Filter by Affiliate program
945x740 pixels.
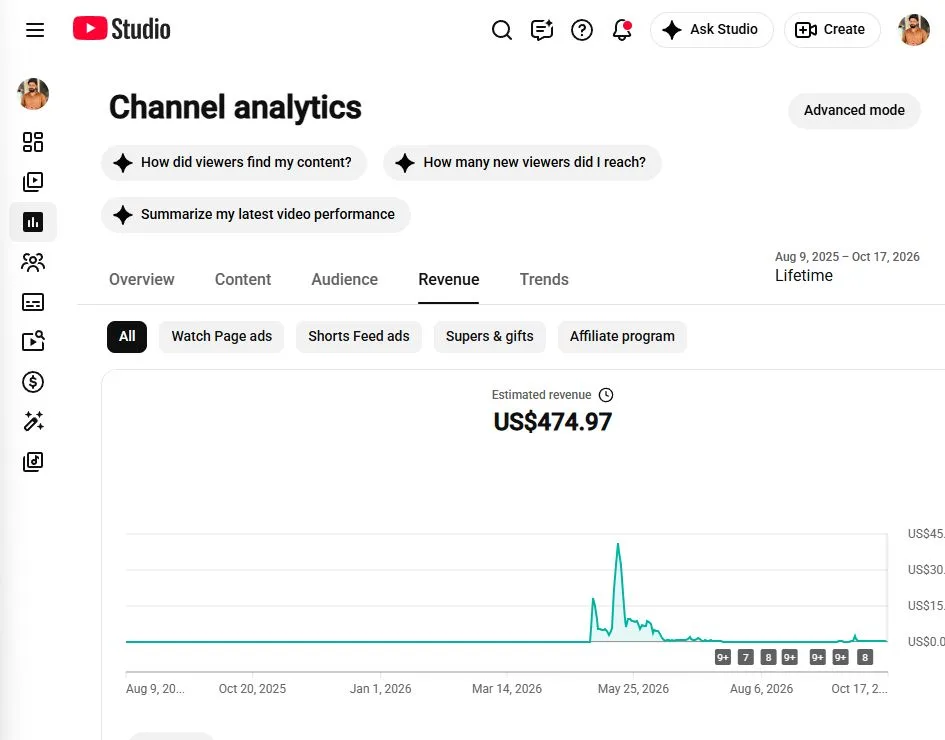coord(623,337)
